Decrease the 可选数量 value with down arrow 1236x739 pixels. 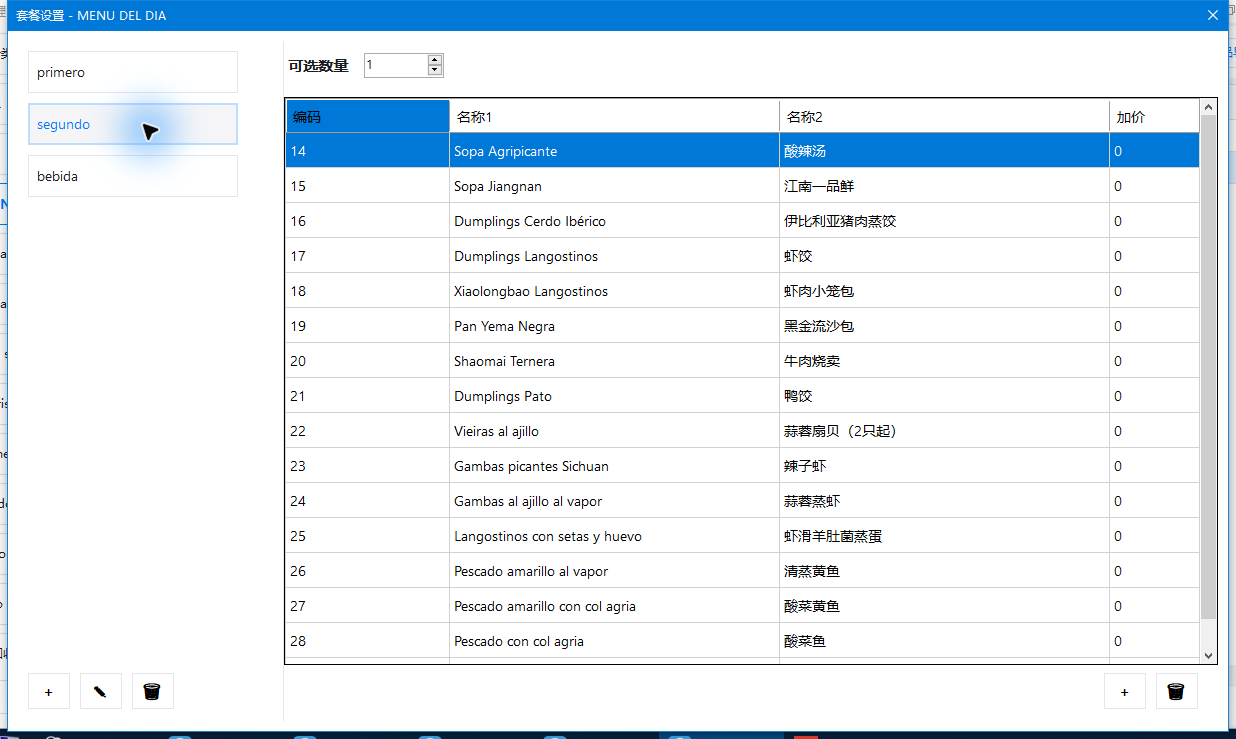[x=435, y=71]
